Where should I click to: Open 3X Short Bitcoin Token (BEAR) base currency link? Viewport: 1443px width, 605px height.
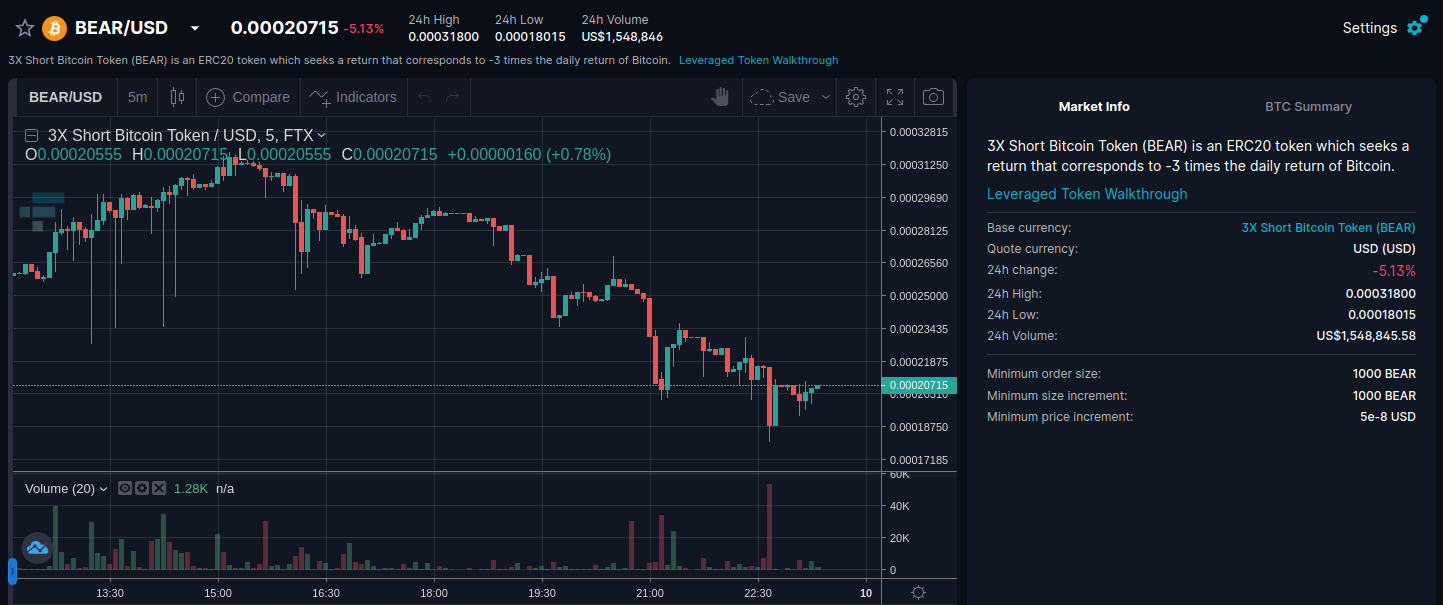tap(1328, 228)
